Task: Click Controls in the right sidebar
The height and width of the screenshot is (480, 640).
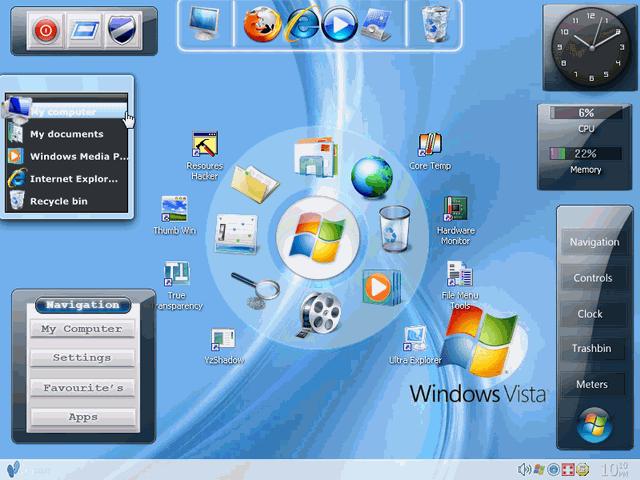Action: click(594, 278)
